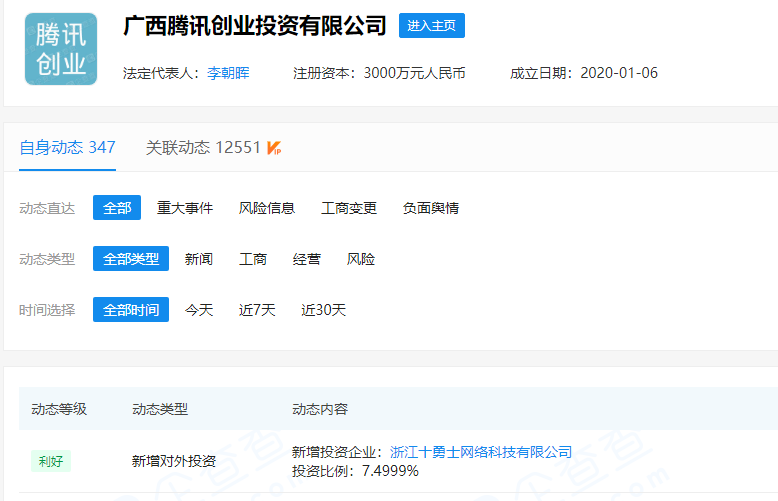Filter by 工商变更
778x501 pixels.
pos(349,208)
